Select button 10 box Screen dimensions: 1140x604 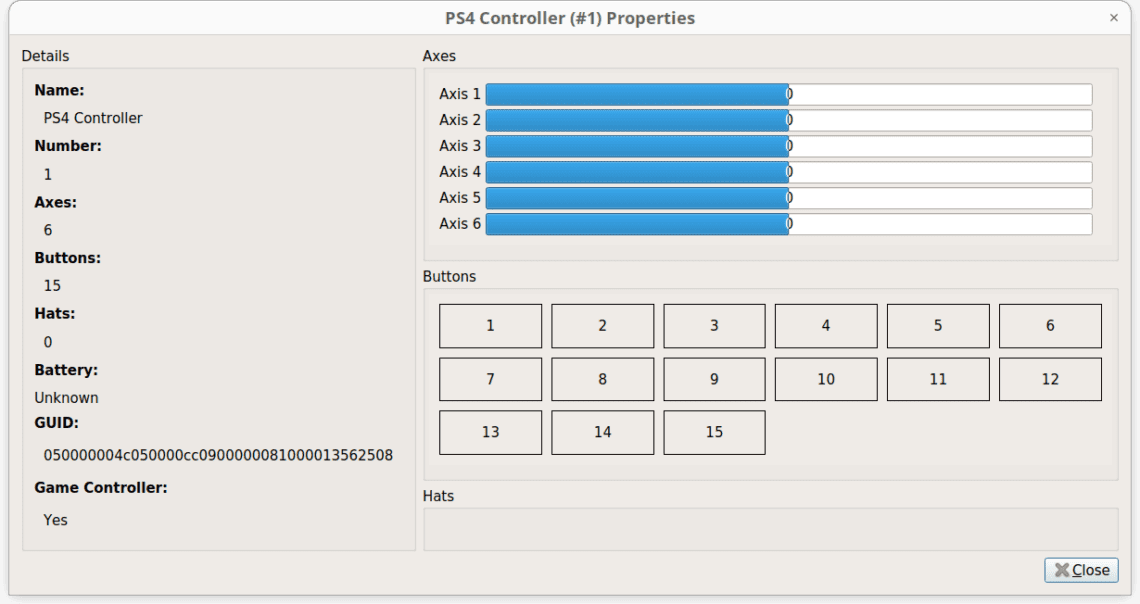pyautogui.click(x=826, y=379)
